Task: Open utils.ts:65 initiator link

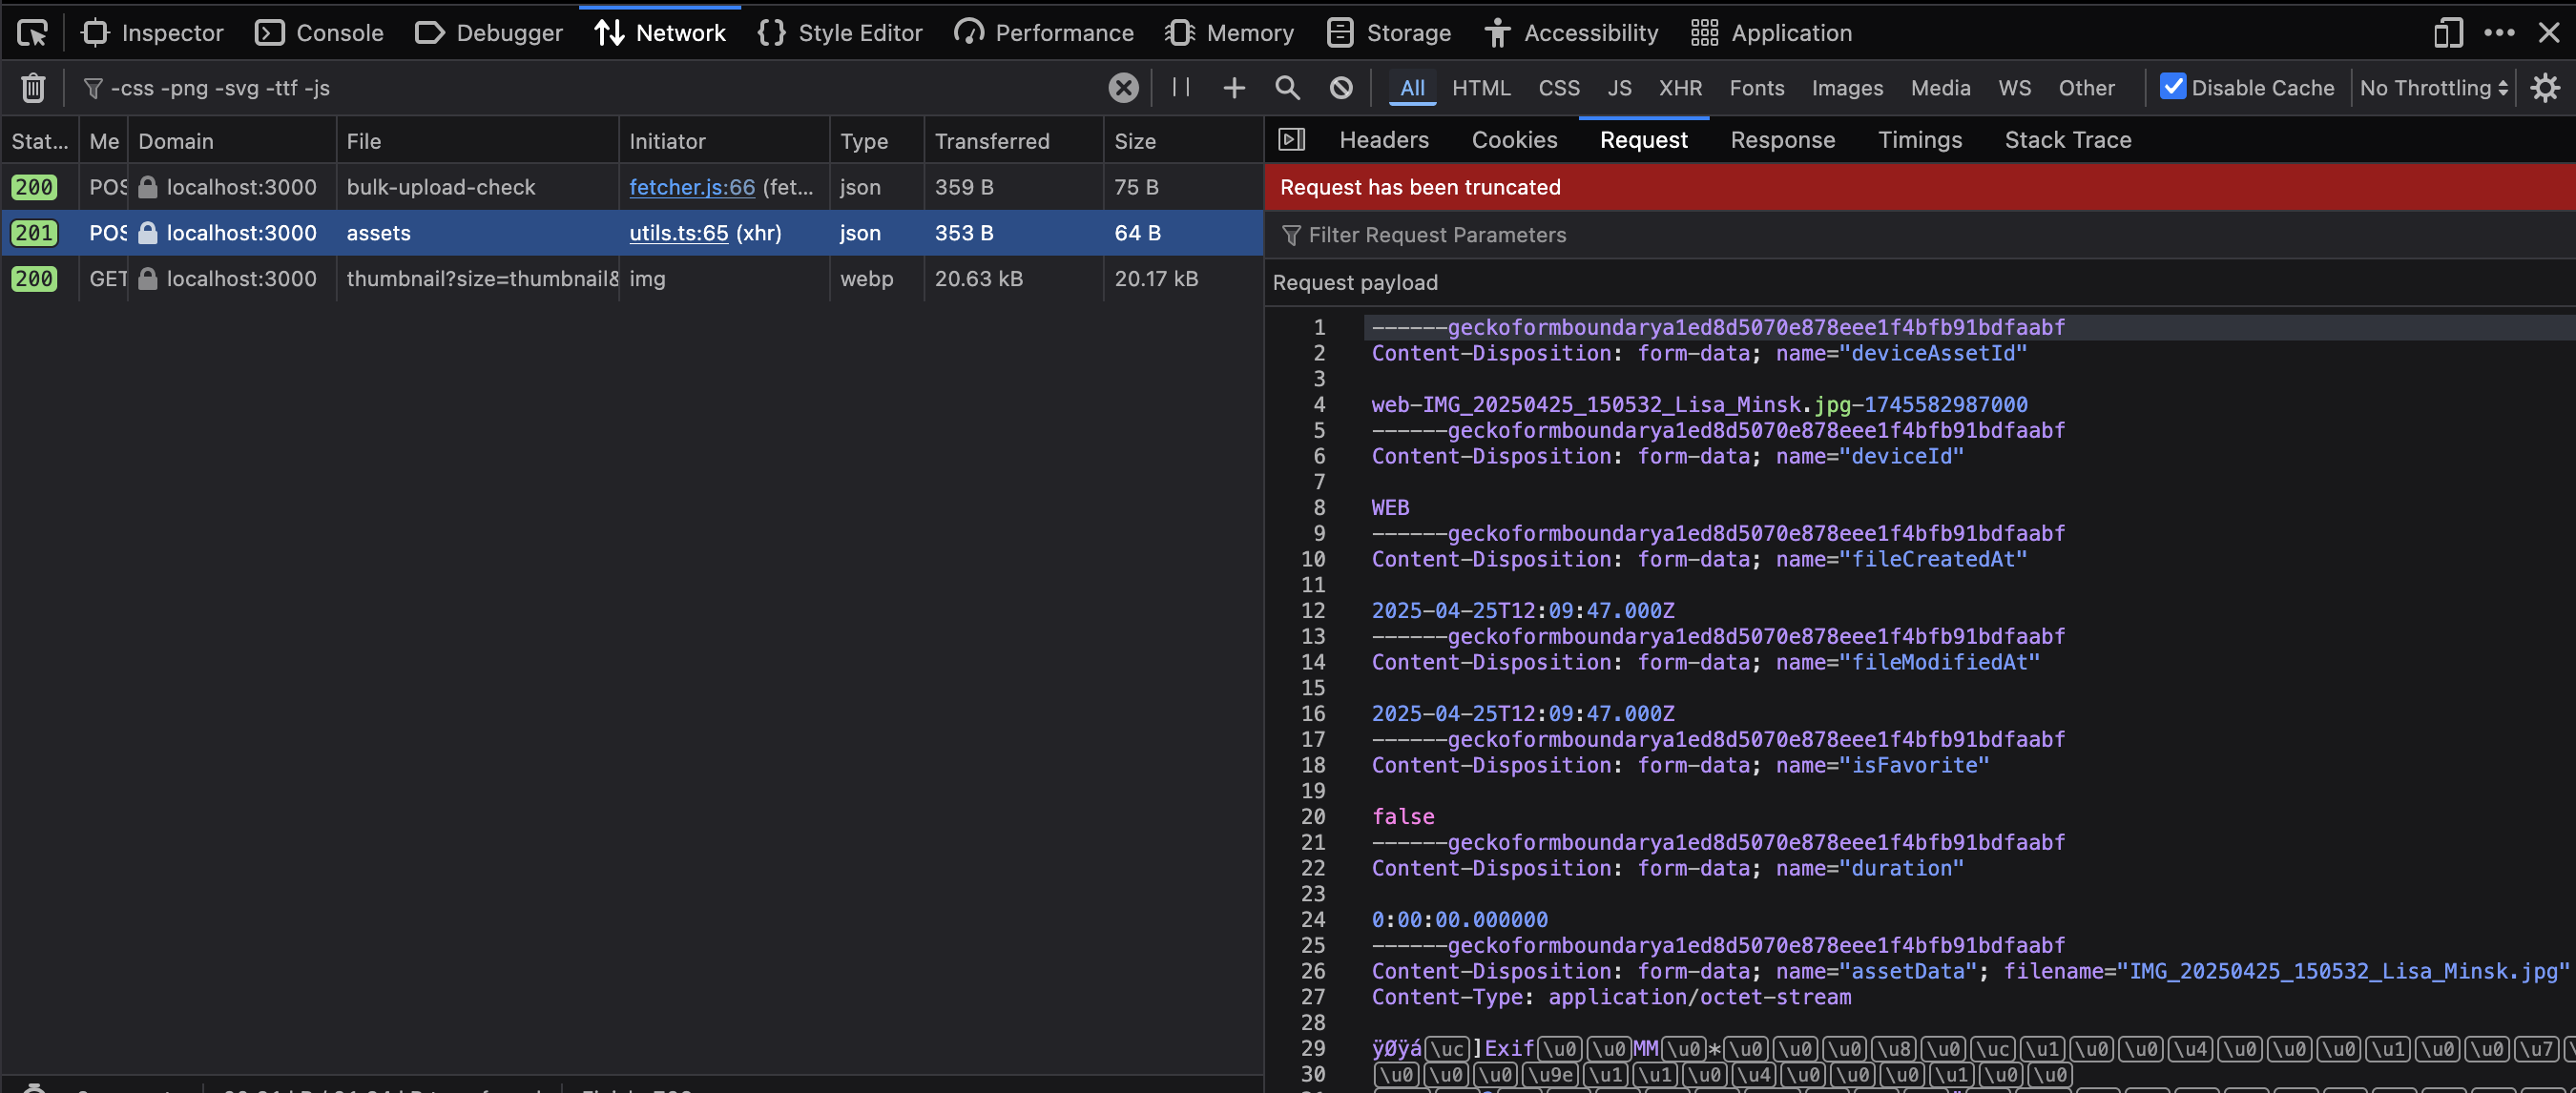Action: click(679, 233)
